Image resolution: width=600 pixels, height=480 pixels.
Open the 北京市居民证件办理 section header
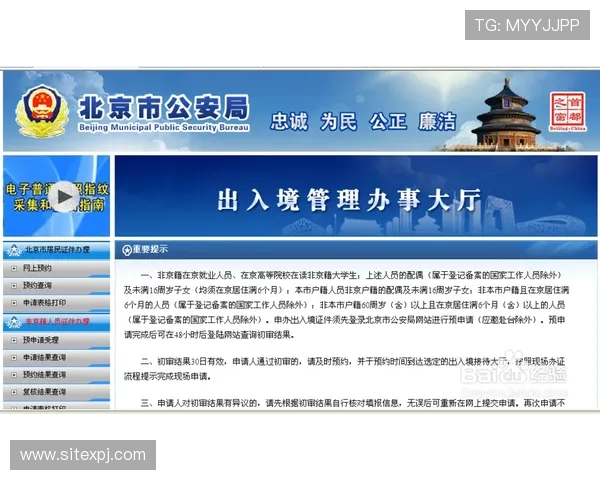point(56,250)
